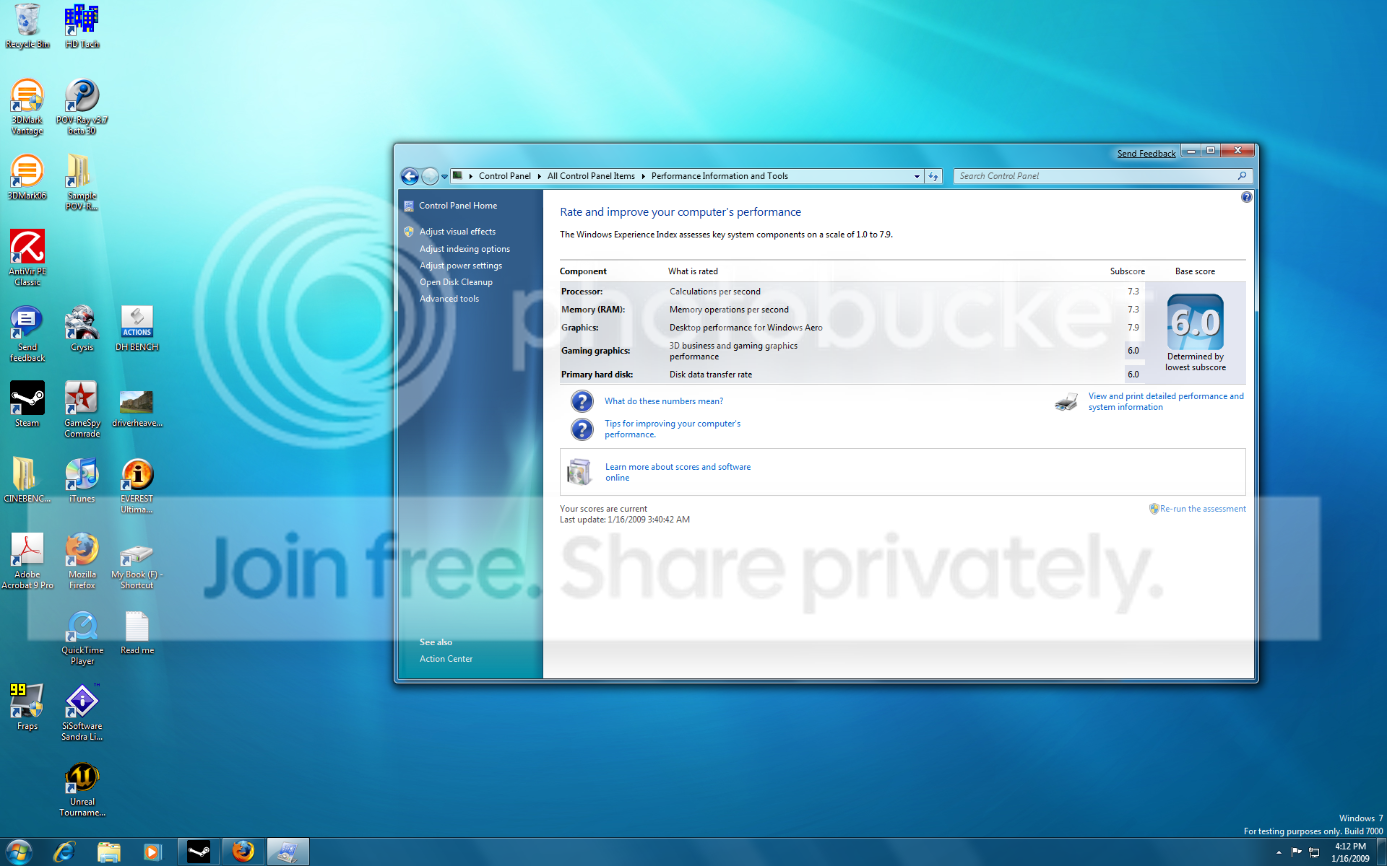Select the CINEBENCH folder on desktop
1387x866 pixels.
tap(27, 480)
